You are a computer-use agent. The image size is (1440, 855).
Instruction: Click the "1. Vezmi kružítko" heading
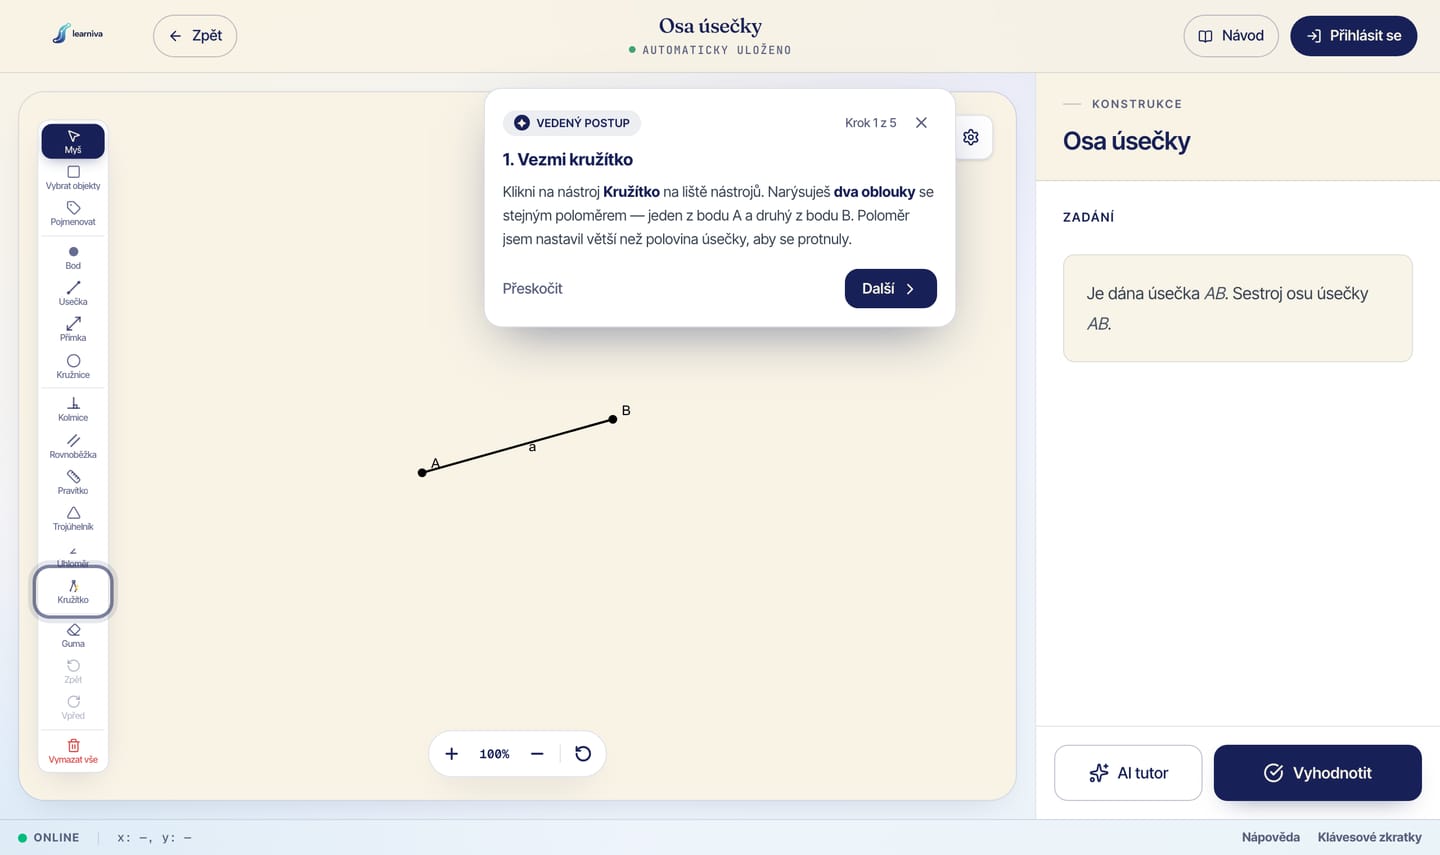(568, 160)
